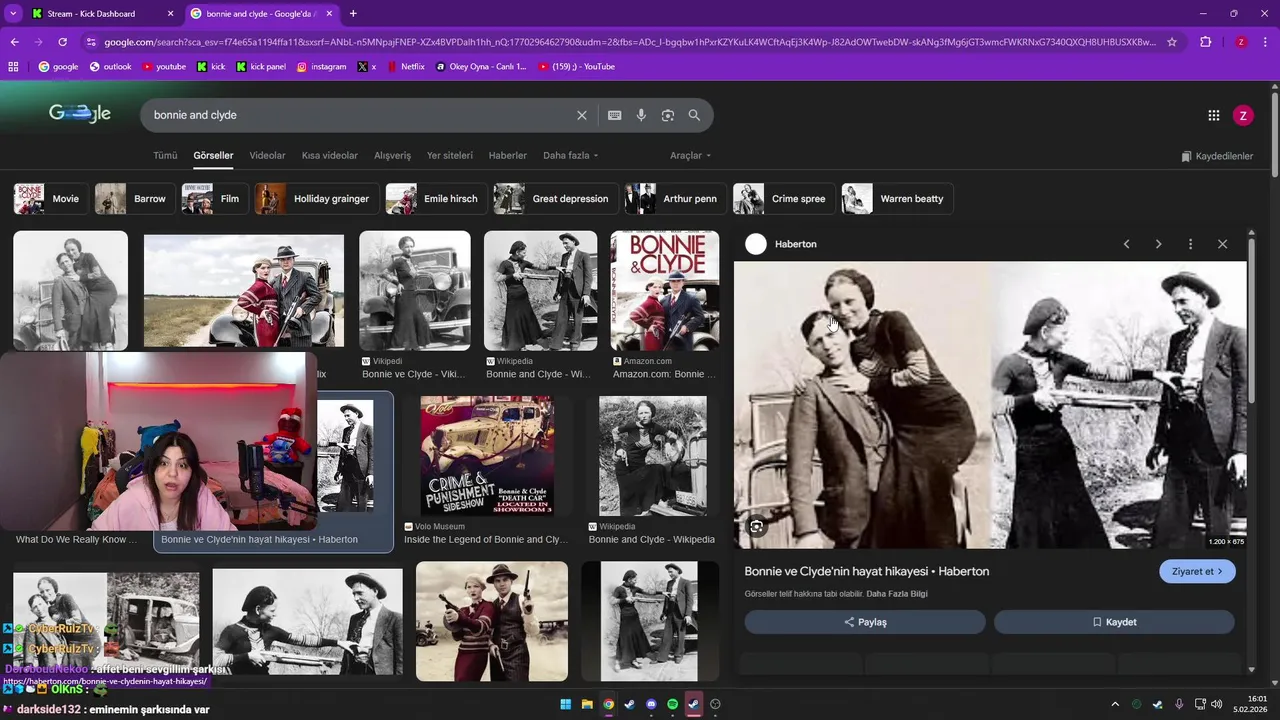Filter images by the Movie chip

(51, 199)
